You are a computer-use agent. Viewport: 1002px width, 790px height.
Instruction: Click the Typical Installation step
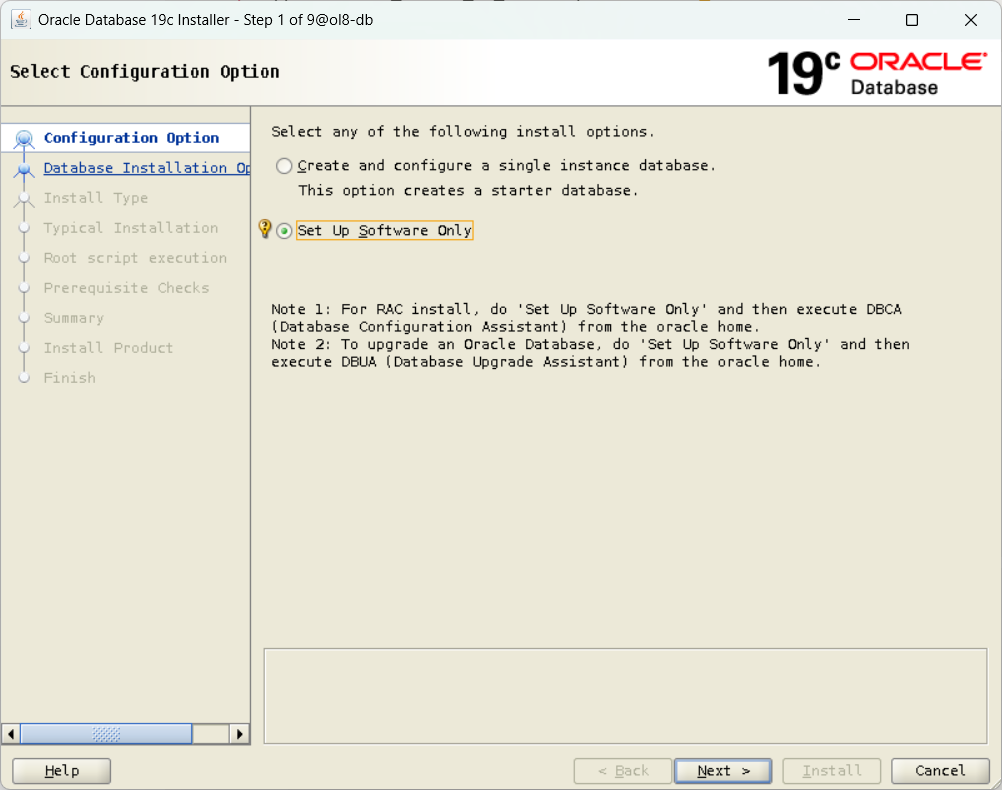coord(131,228)
